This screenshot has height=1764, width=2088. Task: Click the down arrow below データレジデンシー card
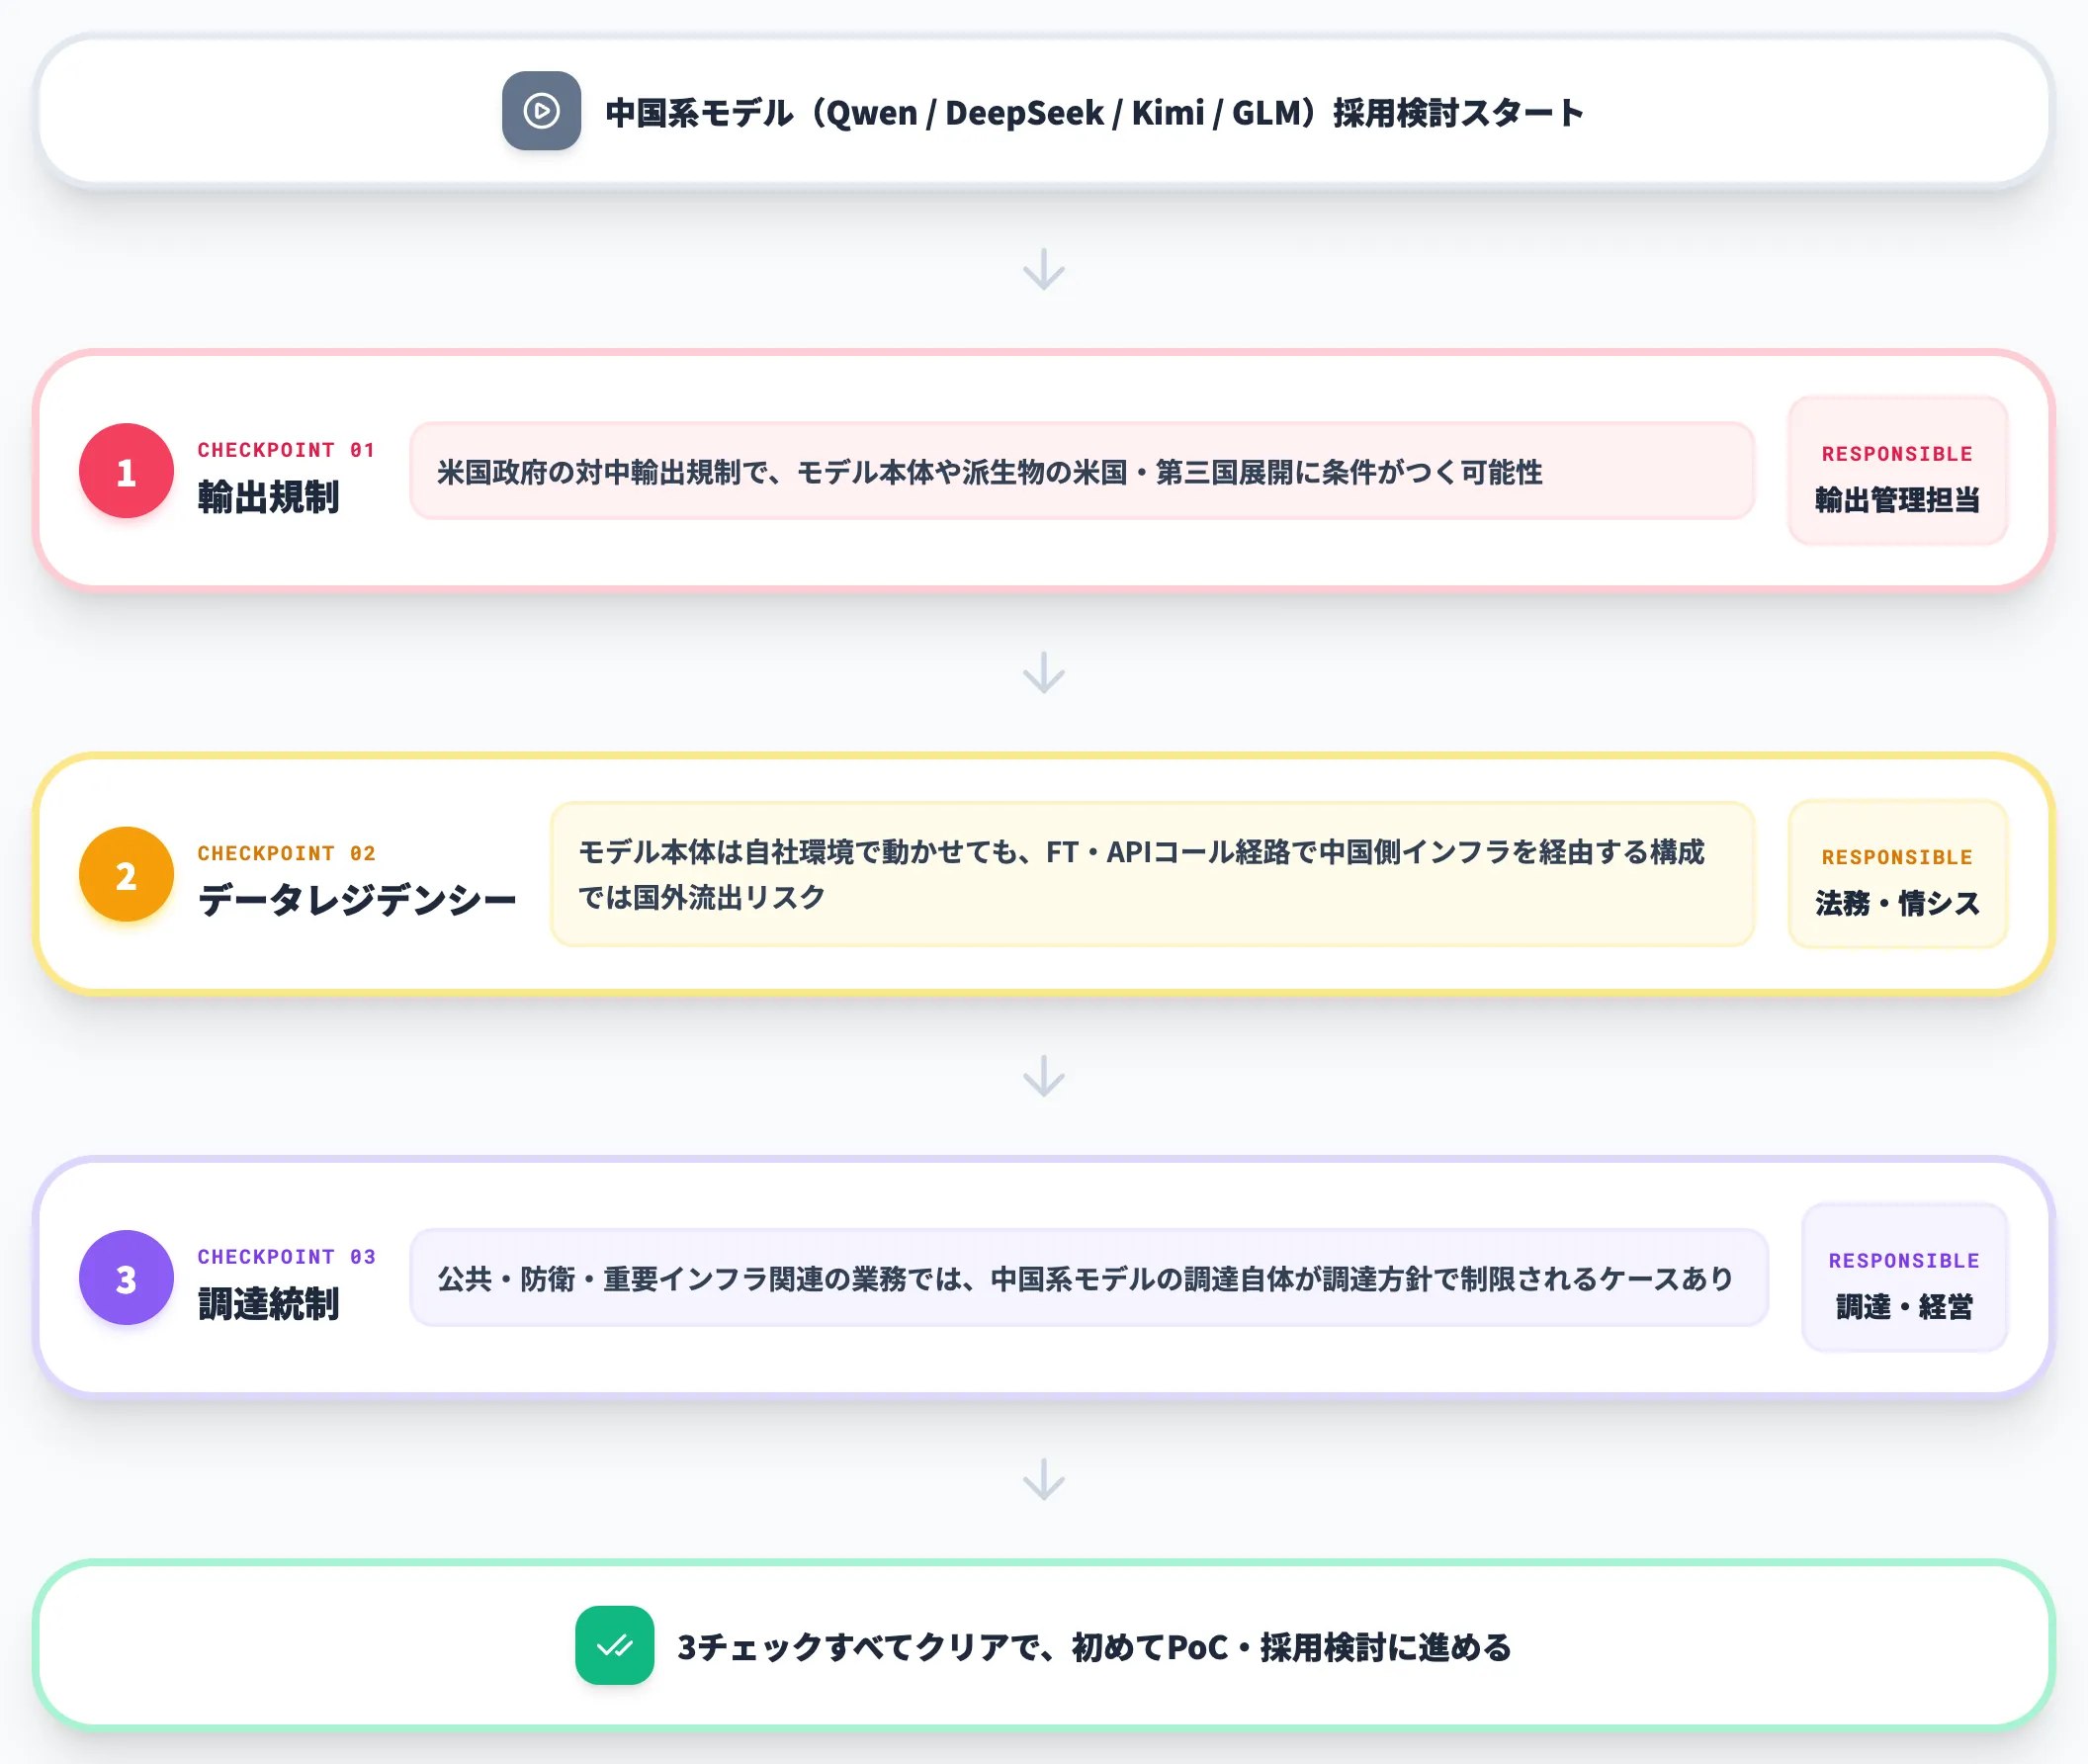pos(1044,1076)
